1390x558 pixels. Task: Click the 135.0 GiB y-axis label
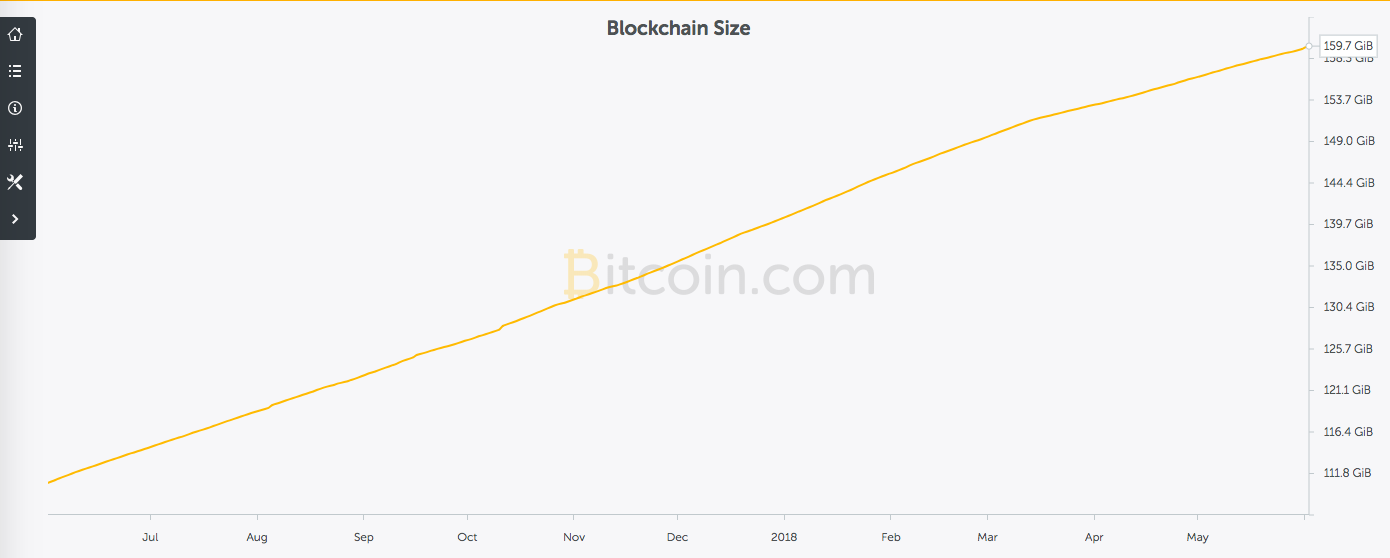[1348, 266]
